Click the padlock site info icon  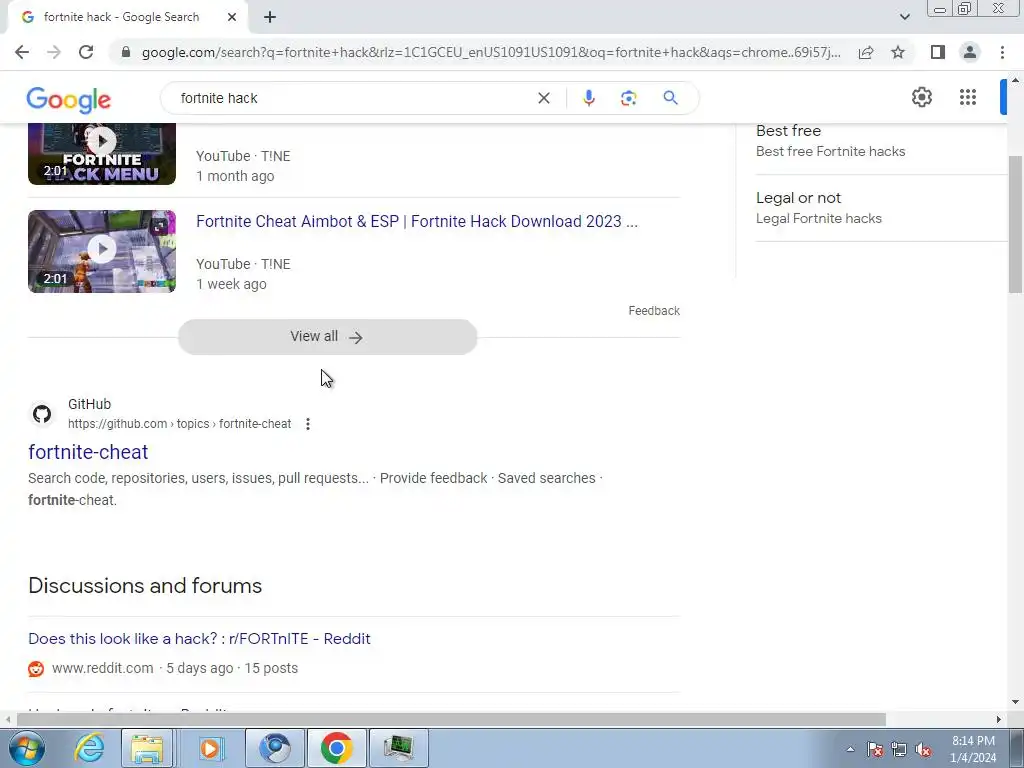point(126,52)
